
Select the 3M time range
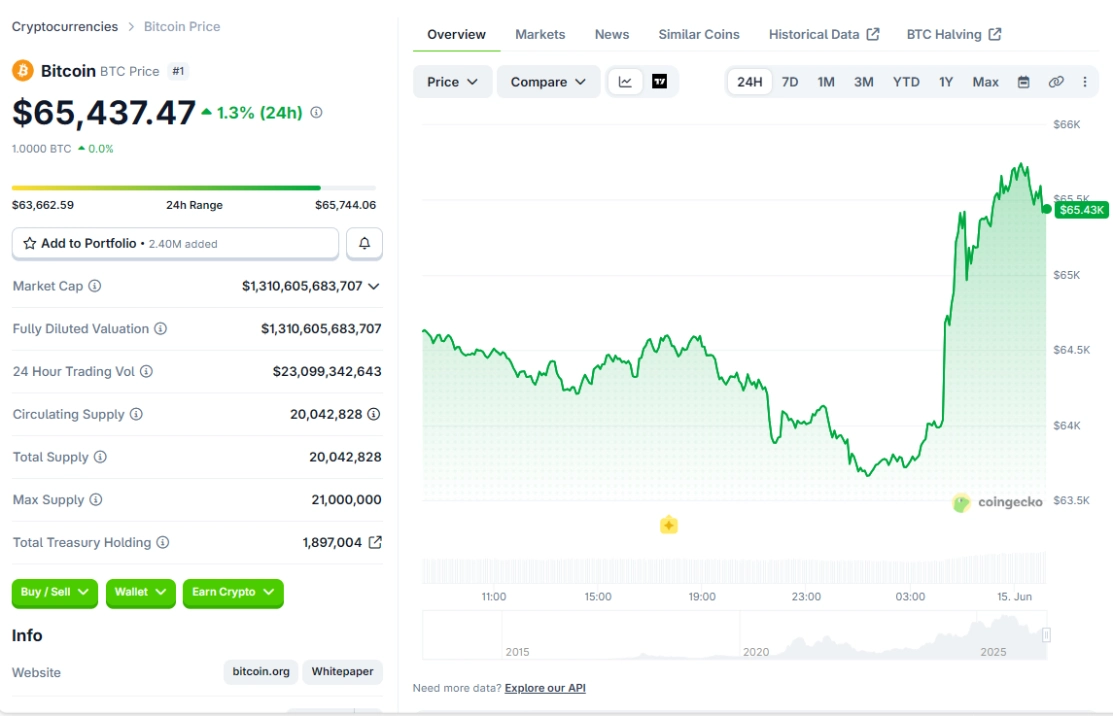click(863, 82)
